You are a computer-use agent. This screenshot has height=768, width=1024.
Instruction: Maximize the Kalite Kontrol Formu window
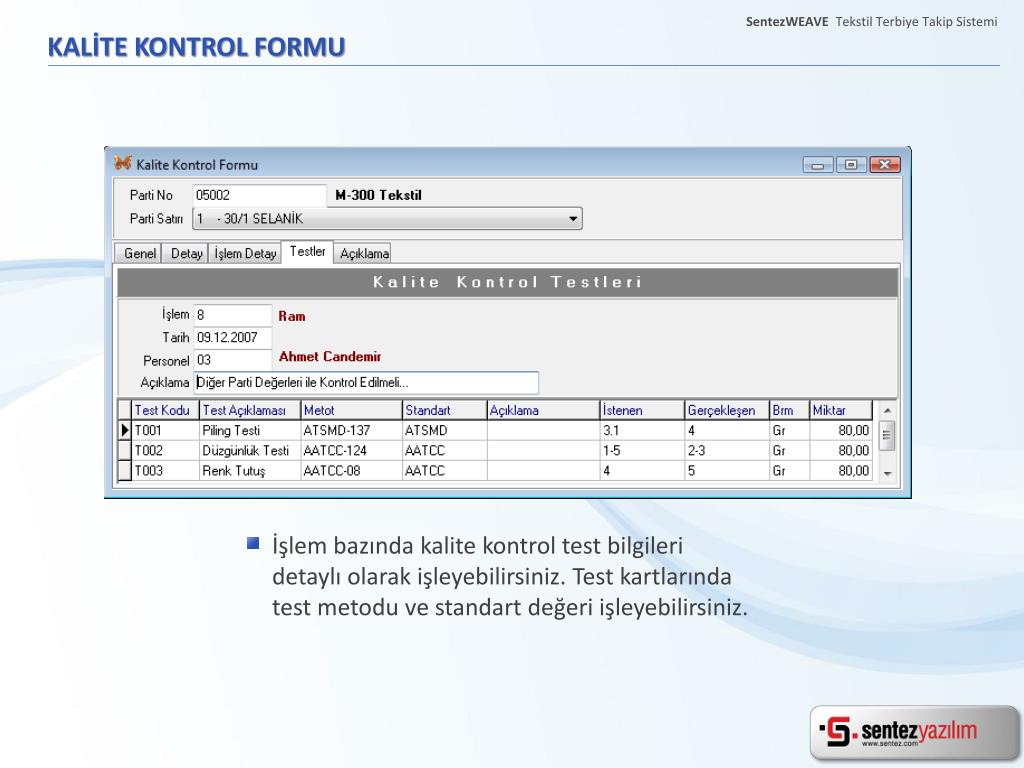851,165
